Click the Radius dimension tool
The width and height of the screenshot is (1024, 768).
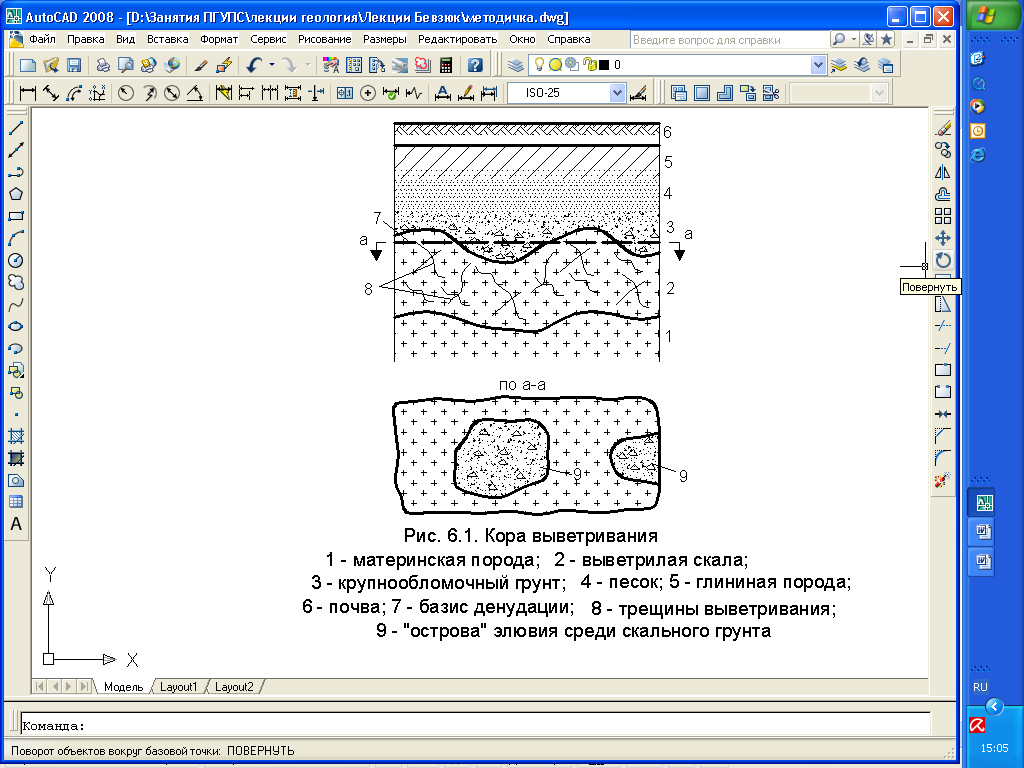click(125, 93)
